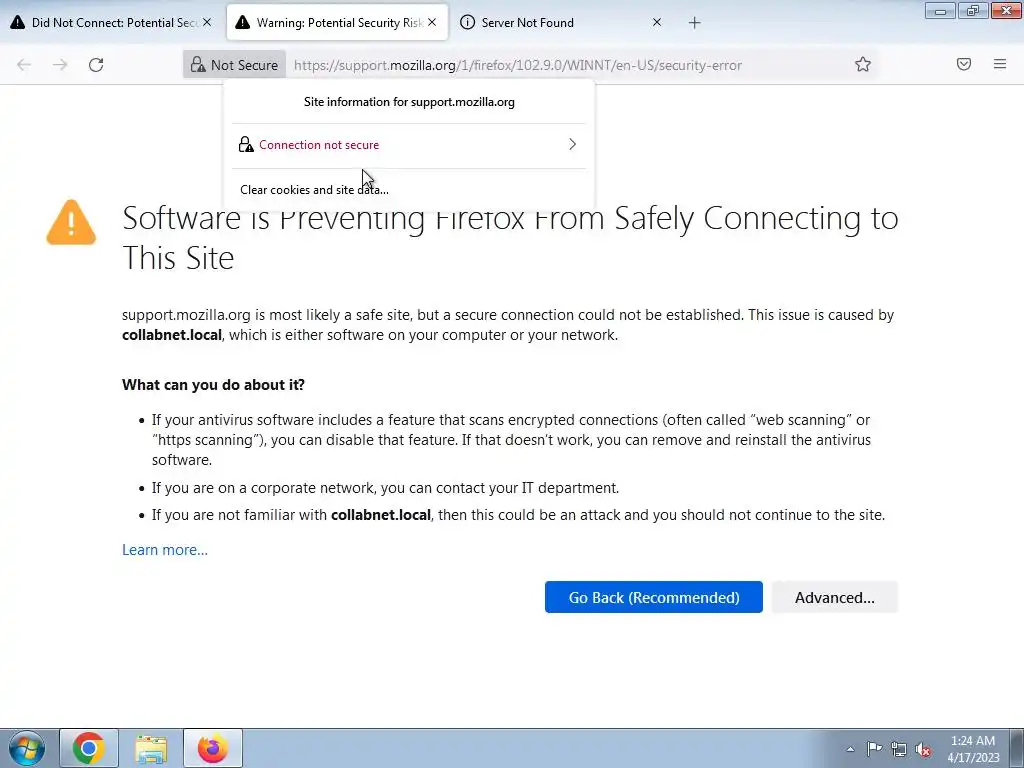
Task: Launch Chrome from the taskbar
Action: tap(89, 748)
